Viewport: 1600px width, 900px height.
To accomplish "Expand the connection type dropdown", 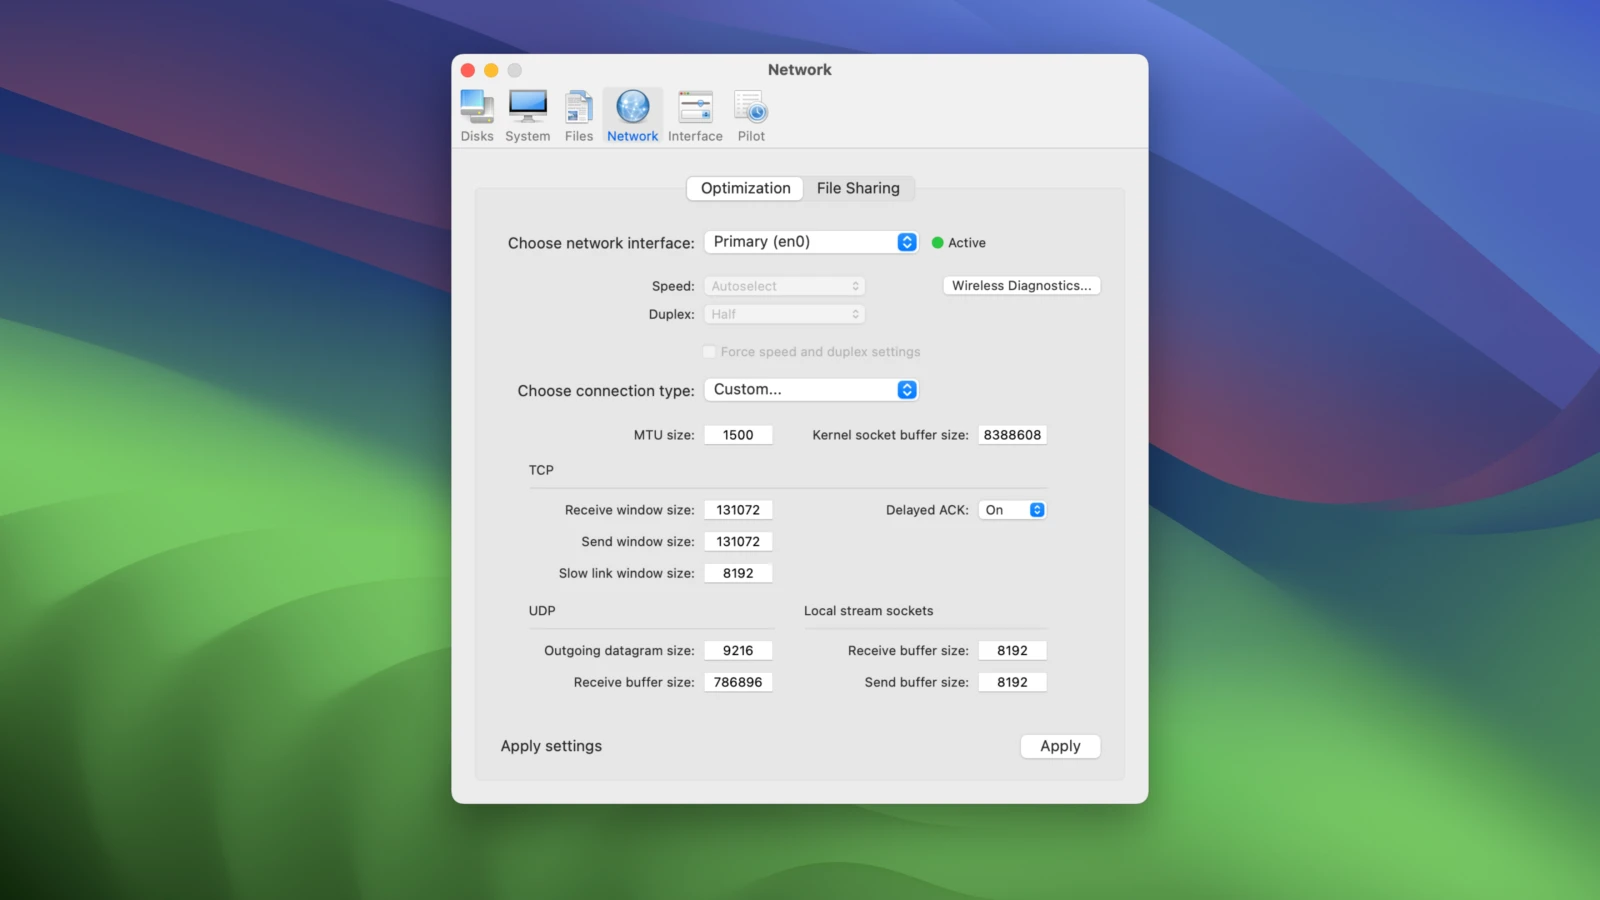I will pos(811,390).
